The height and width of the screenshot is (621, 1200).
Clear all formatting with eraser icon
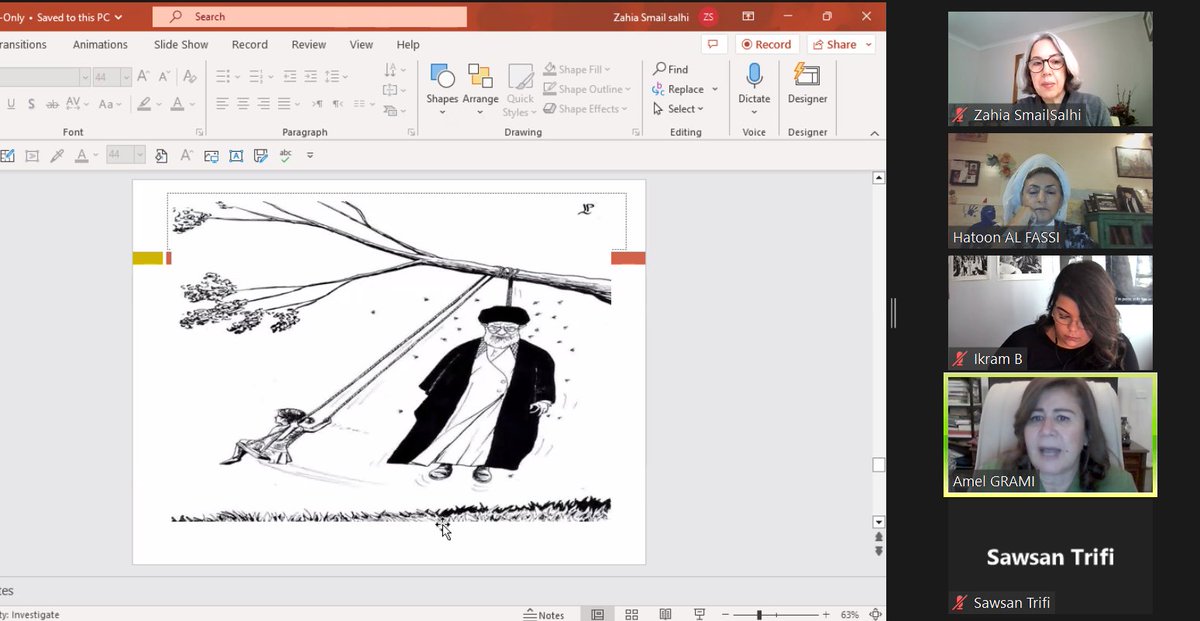[190, 77]
